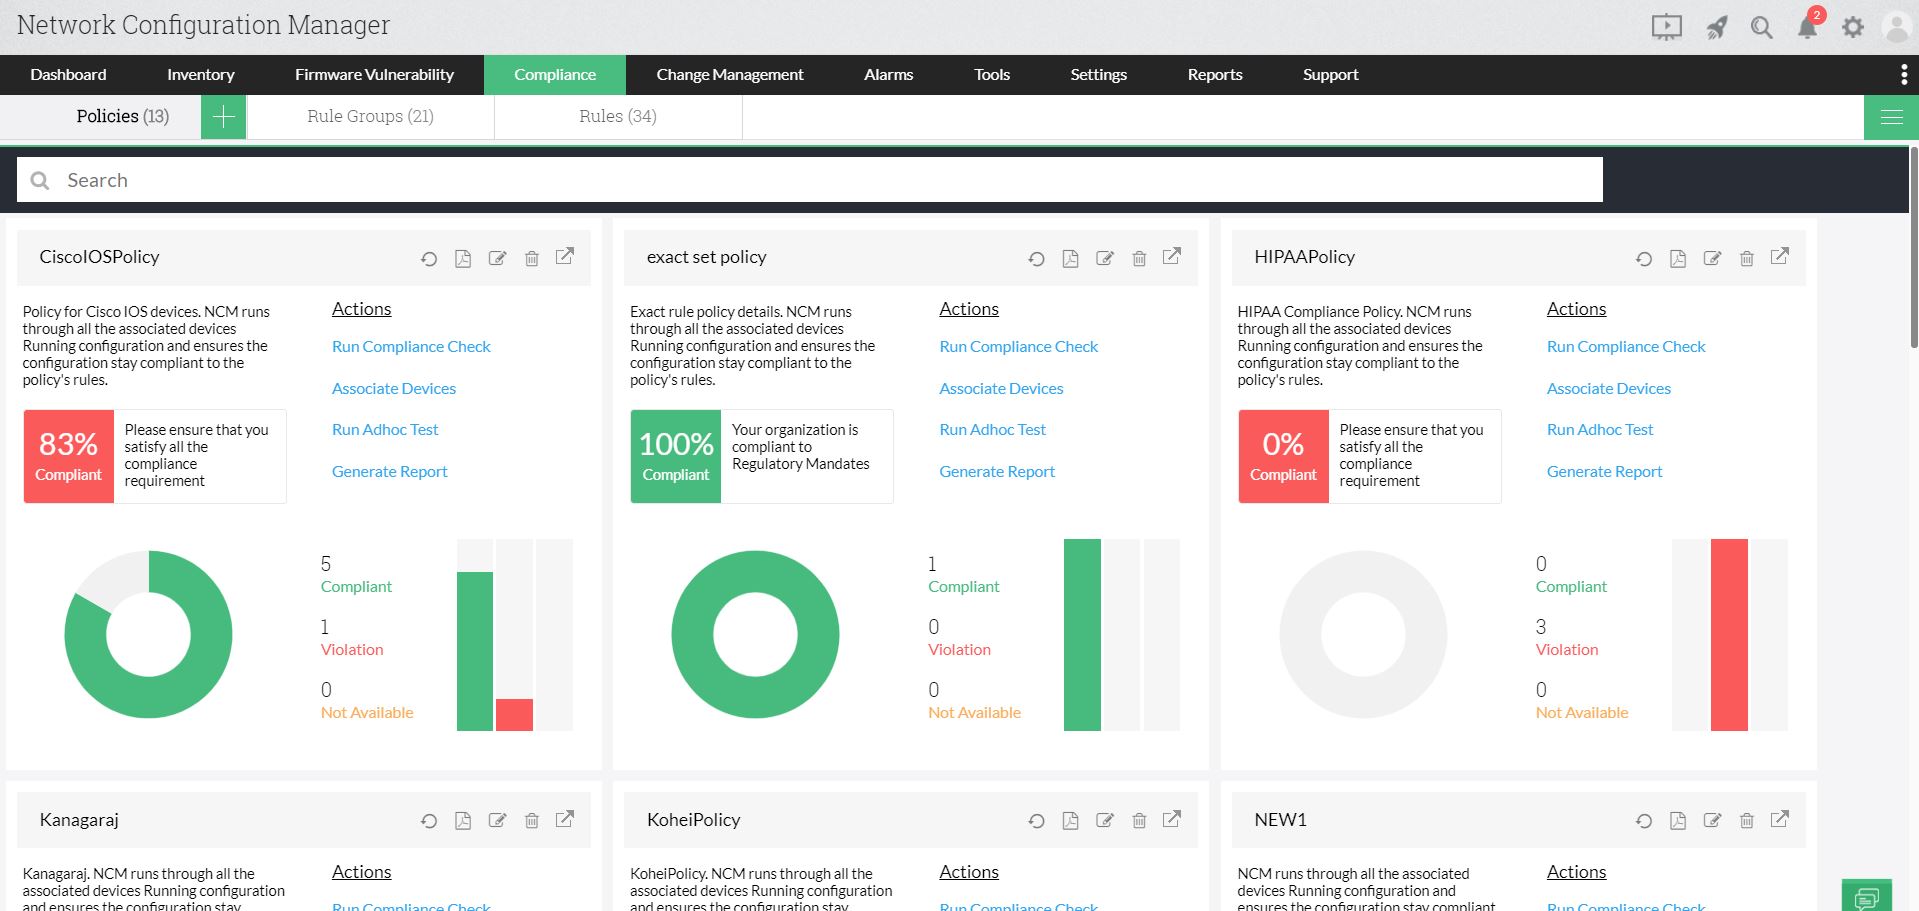This screenshot has height=911, width=1919.
Task: Edit the exact set policy
Action: (1105, 259)
